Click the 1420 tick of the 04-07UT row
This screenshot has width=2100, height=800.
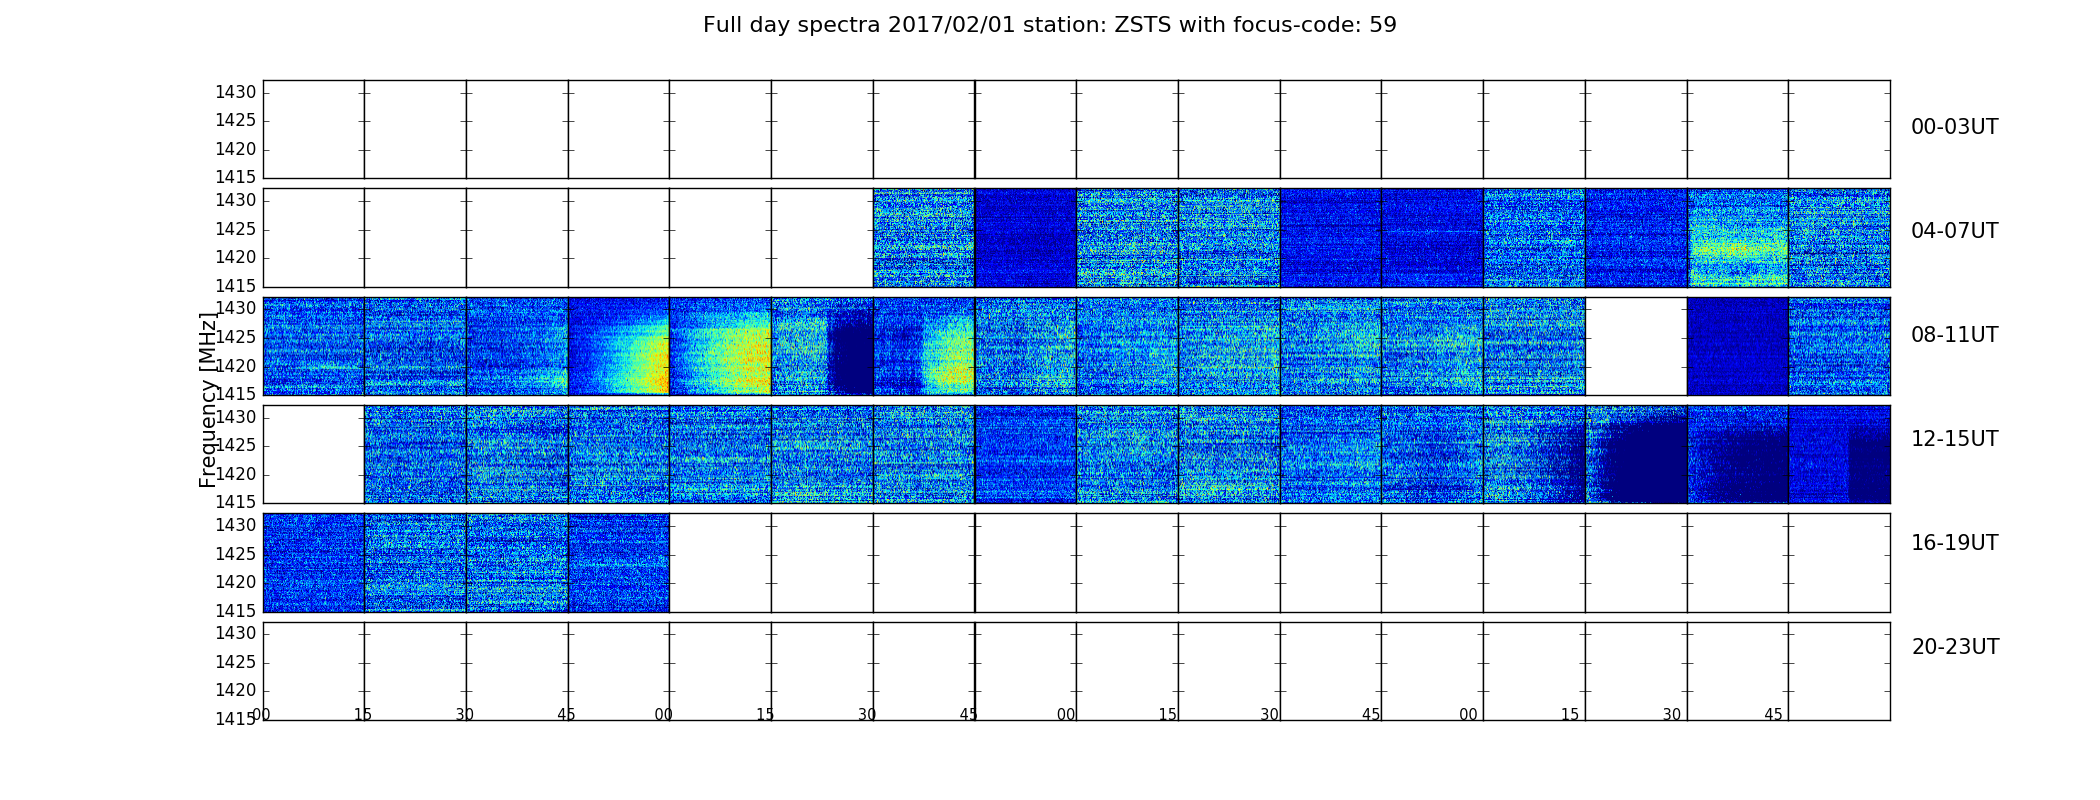click(236, 258)
